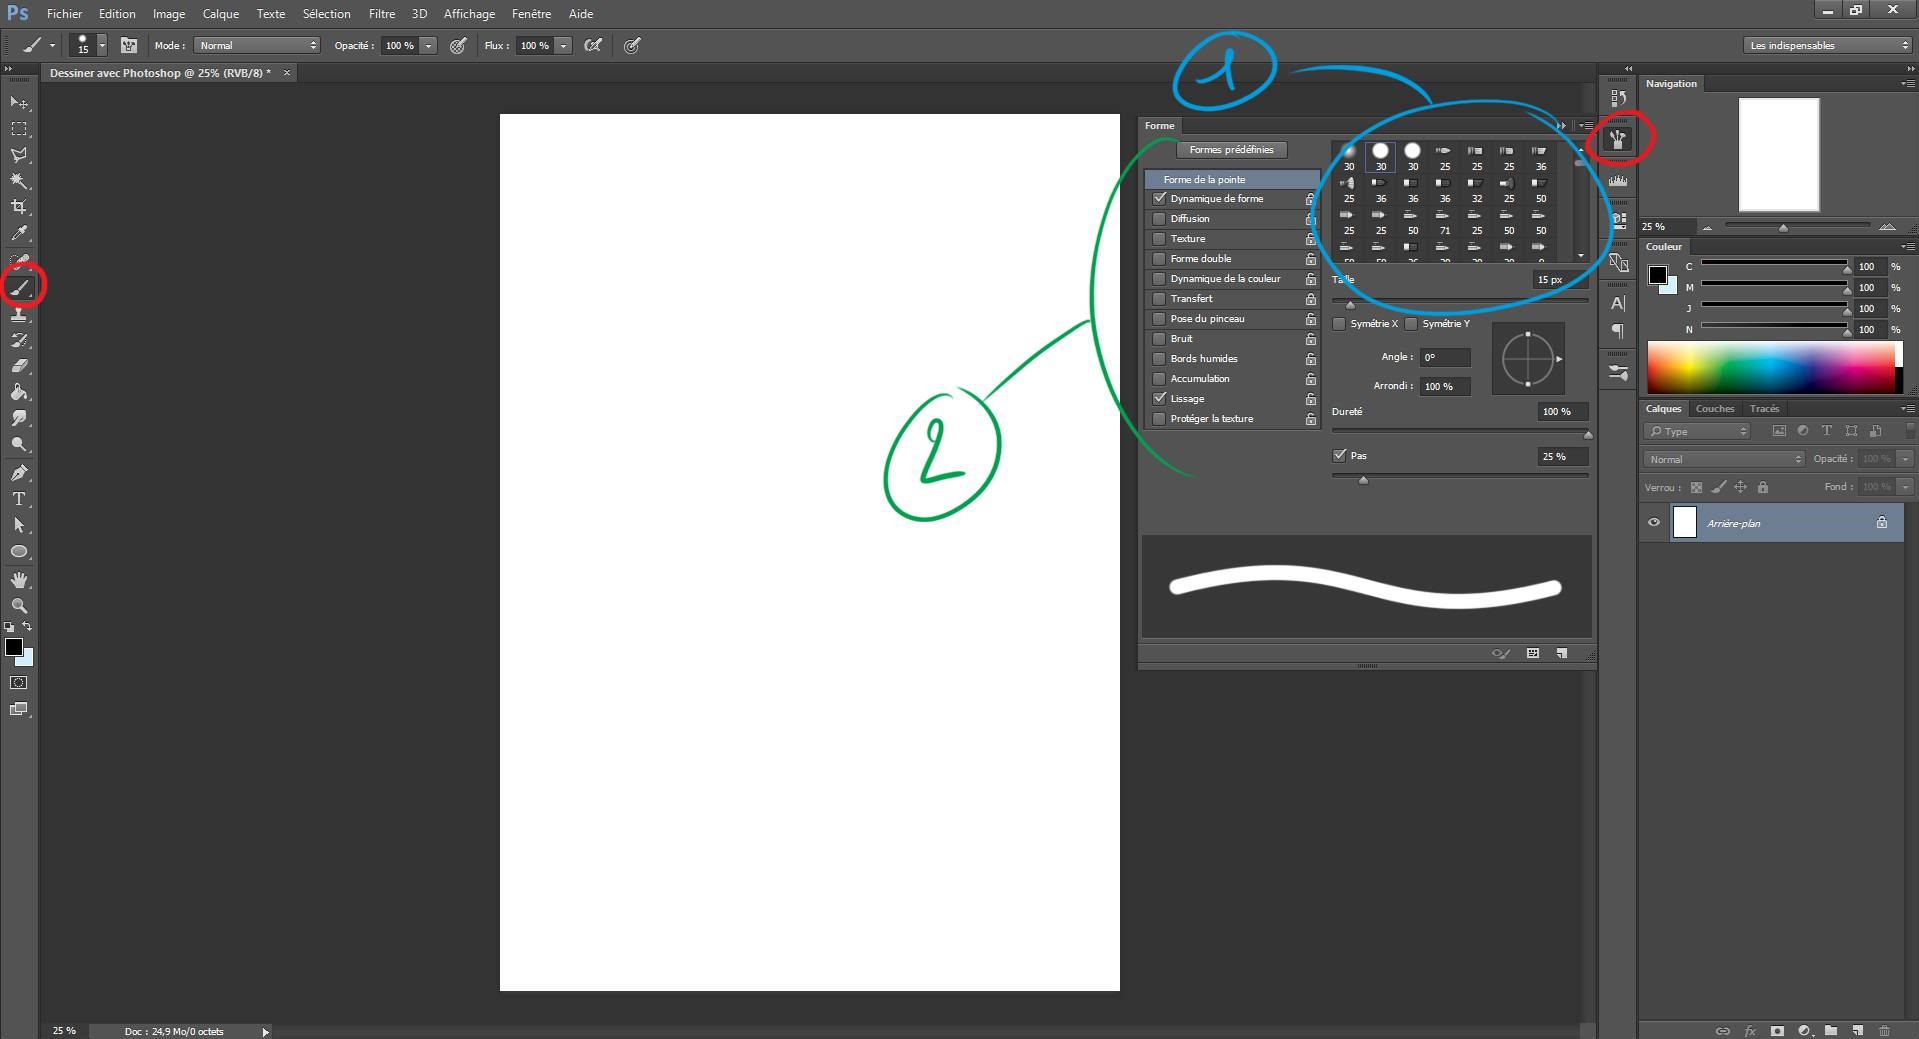Check the Symétrie X option
The height and width of the screenshot is (1039, 1919).
(1340, 323)
